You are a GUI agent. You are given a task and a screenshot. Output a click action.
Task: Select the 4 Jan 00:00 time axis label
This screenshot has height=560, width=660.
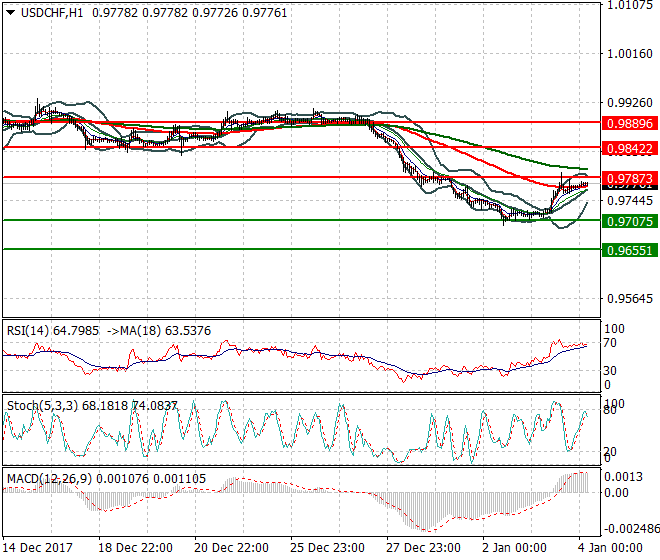click(x=610, y=548)
